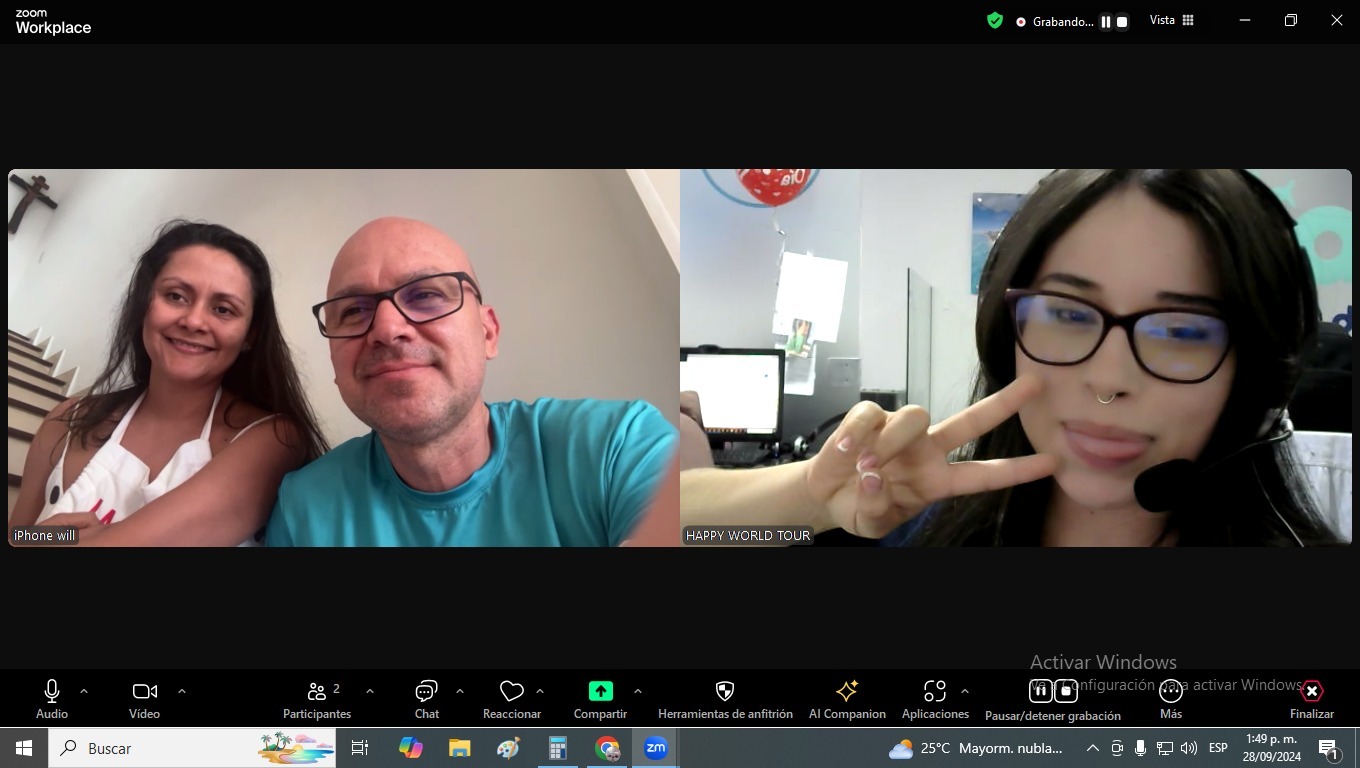This screenshot has width=1360, height=768.
Task: Open File Explorer from the taskbar
Action: click(x=459, y=748)
